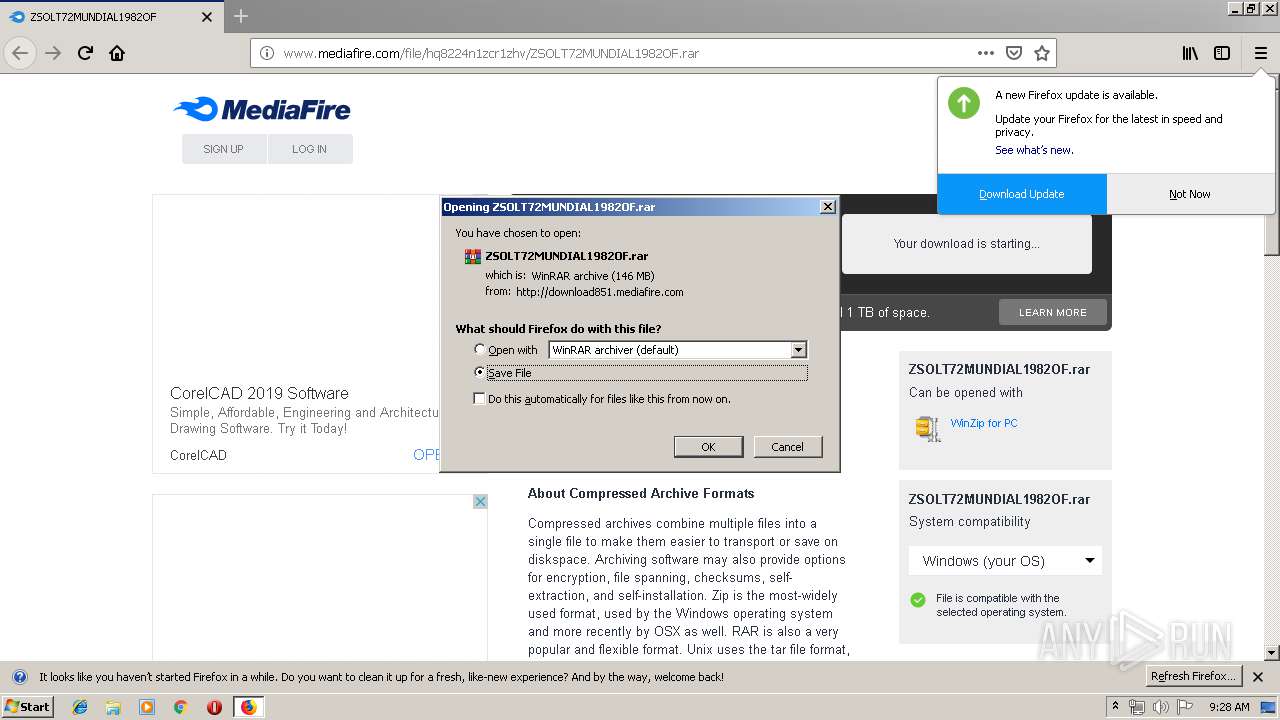Launch Google Chrome from taskbar
1280x720 pixels.
pyautogui.click(x=180, y=707)
